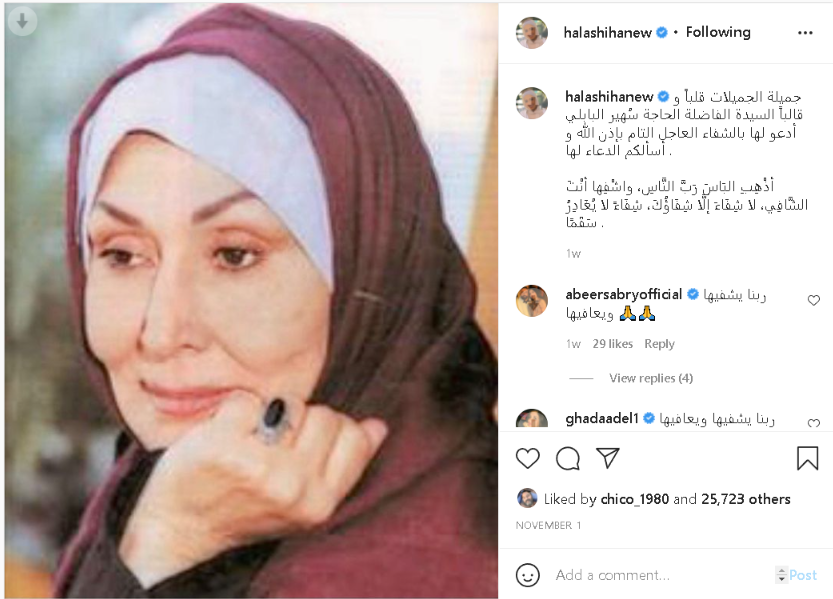Expand View replies (4)
This screenshot has width=833, height=599.
coord(651,378)
